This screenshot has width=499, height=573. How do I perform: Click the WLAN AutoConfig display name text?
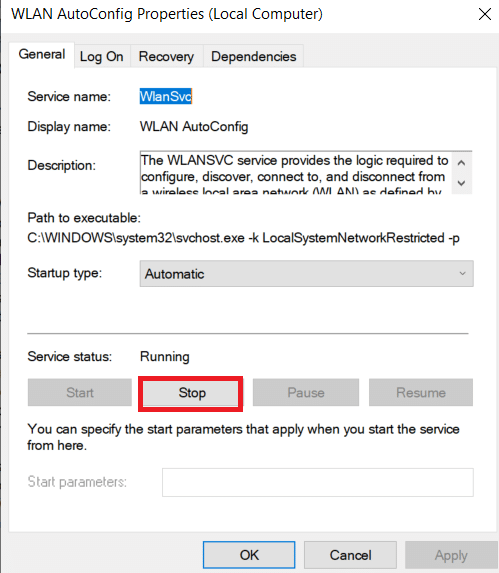click(x=194, y=127)
